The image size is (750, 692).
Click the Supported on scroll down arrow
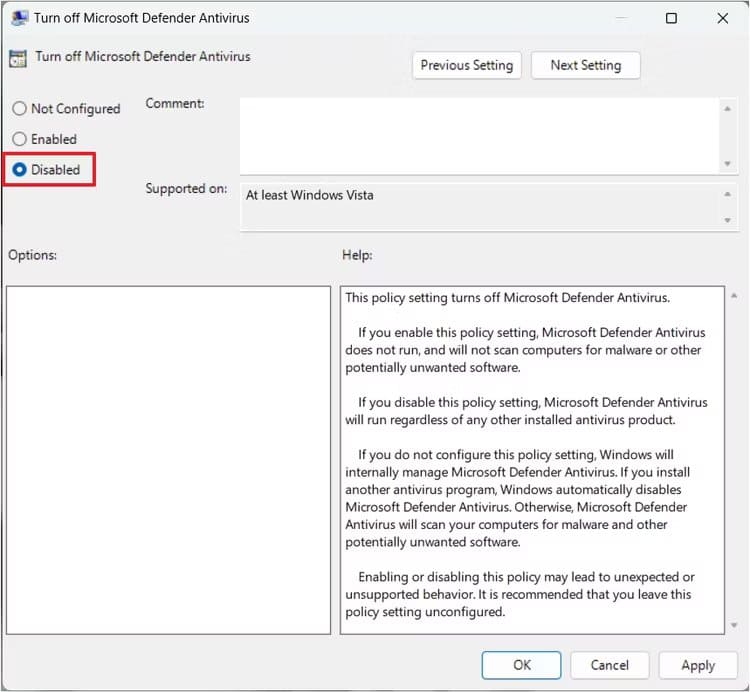727,220
